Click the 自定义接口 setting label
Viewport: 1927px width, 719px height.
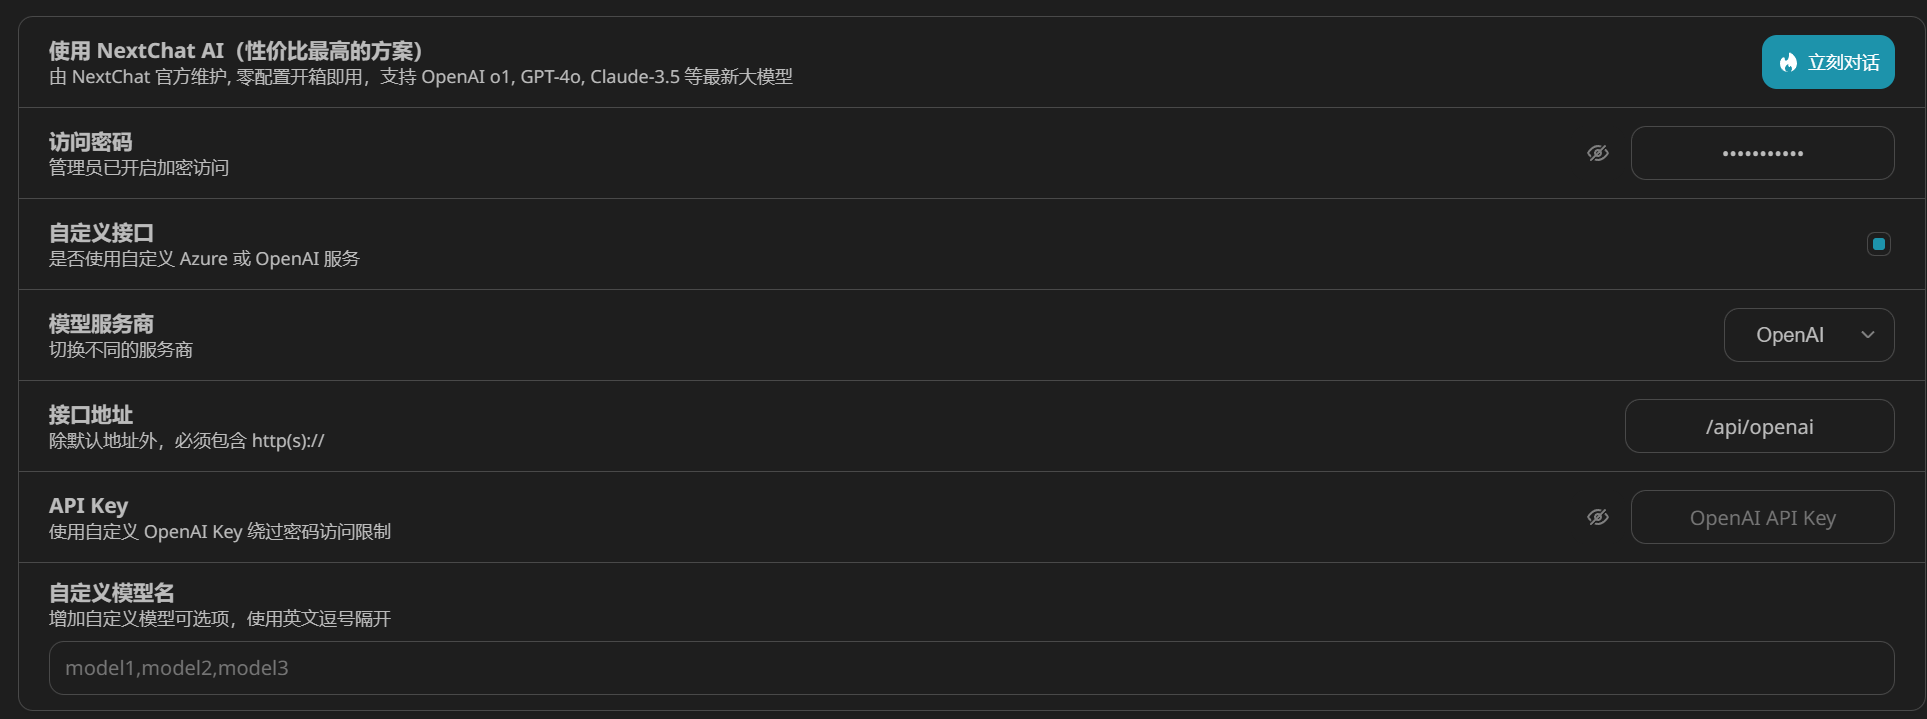coord(101,233)
